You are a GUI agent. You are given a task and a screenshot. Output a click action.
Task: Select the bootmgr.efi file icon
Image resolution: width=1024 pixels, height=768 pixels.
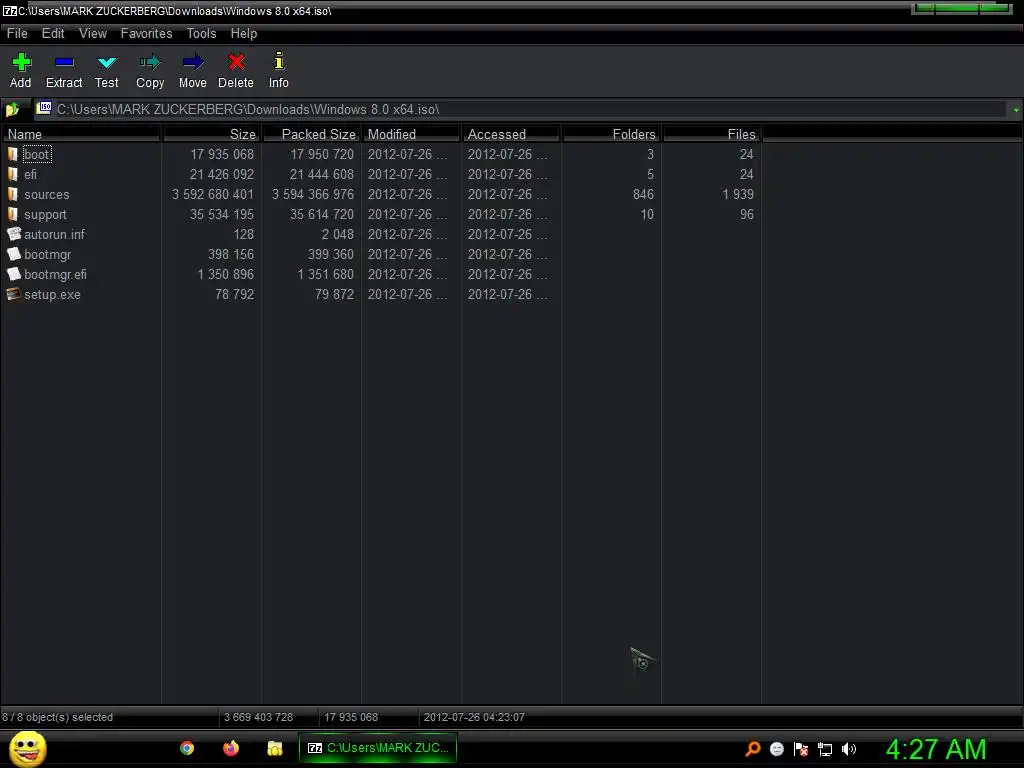[x=14, y=274]
